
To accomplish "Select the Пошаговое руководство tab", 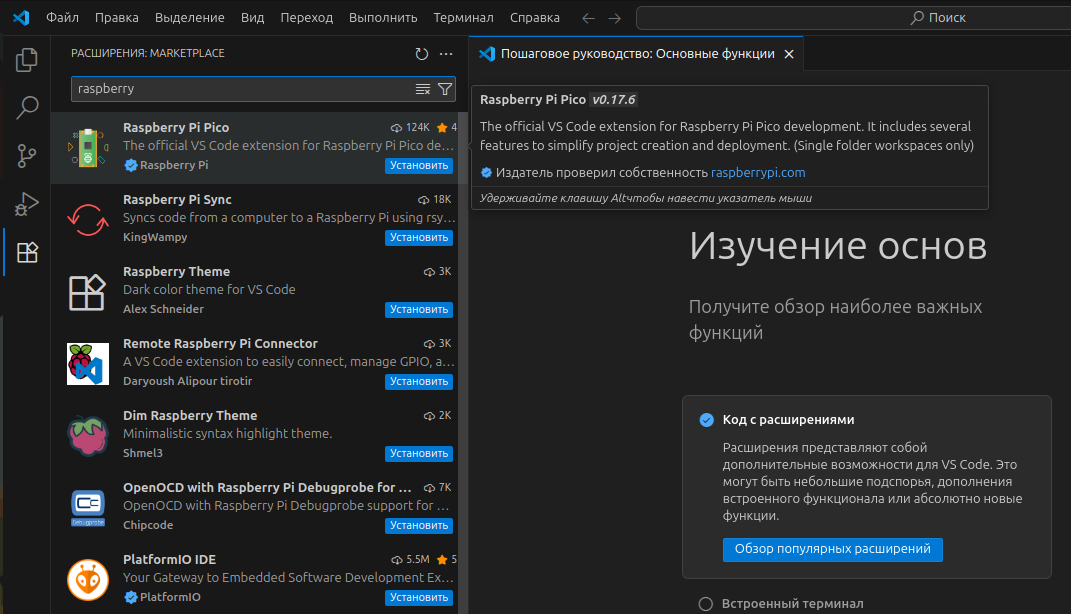I will [x=637, y=54].
